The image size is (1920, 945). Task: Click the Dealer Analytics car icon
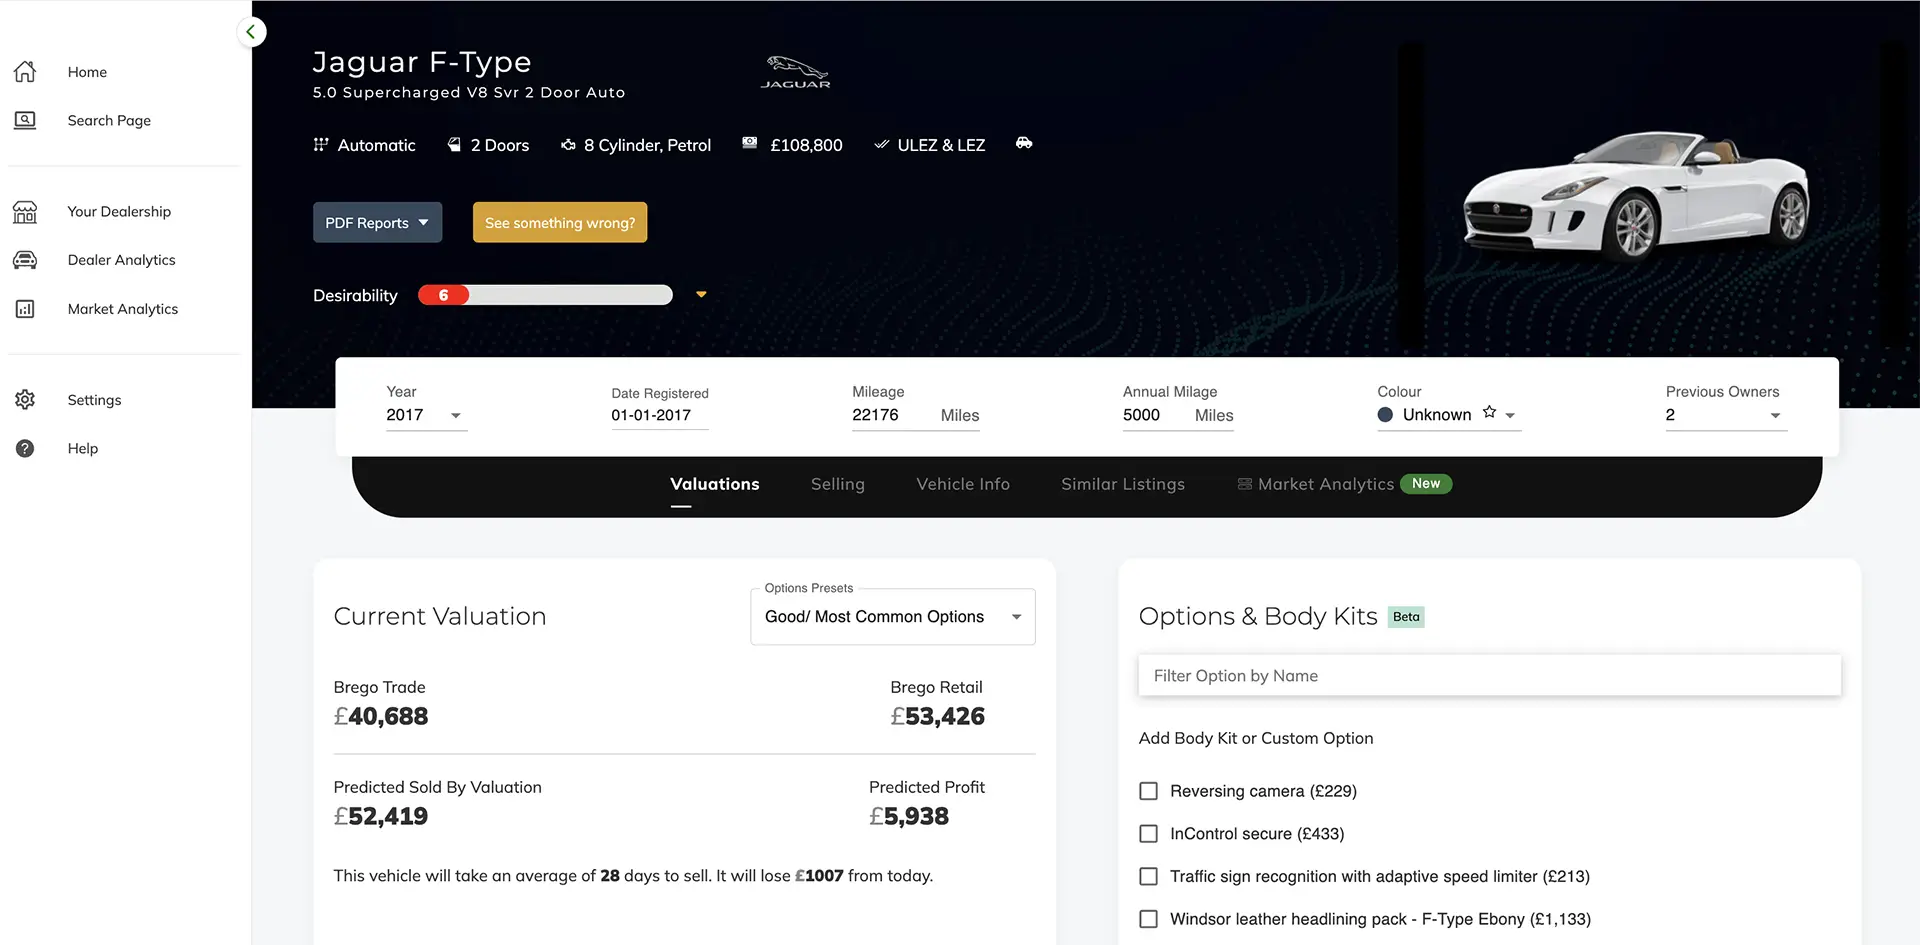pyautogui.click(x=25, y=260)
